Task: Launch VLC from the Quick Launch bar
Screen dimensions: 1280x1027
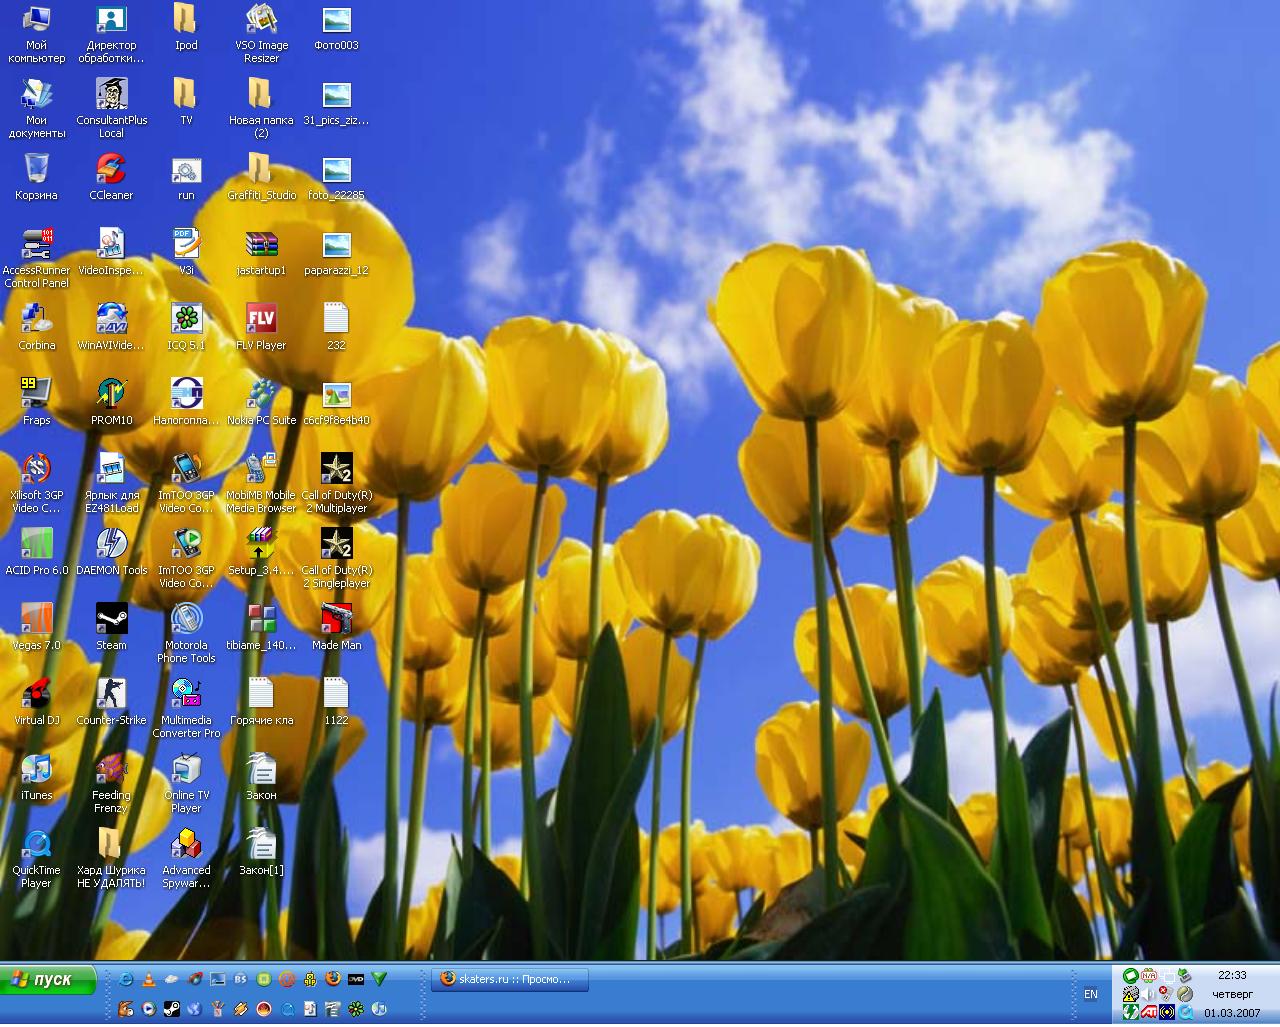Action: click(149, 979)
